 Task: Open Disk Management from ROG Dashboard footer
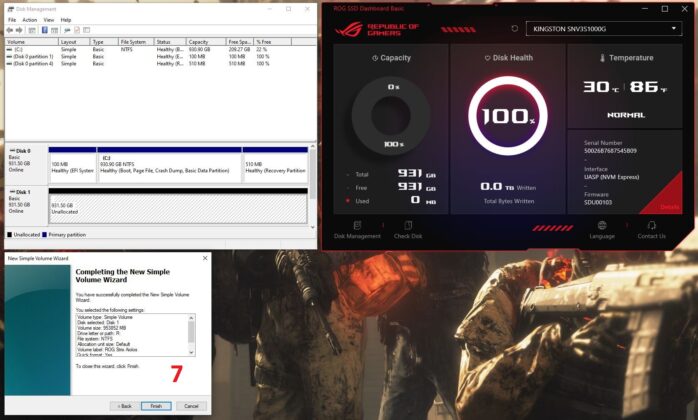pos(357,230)
